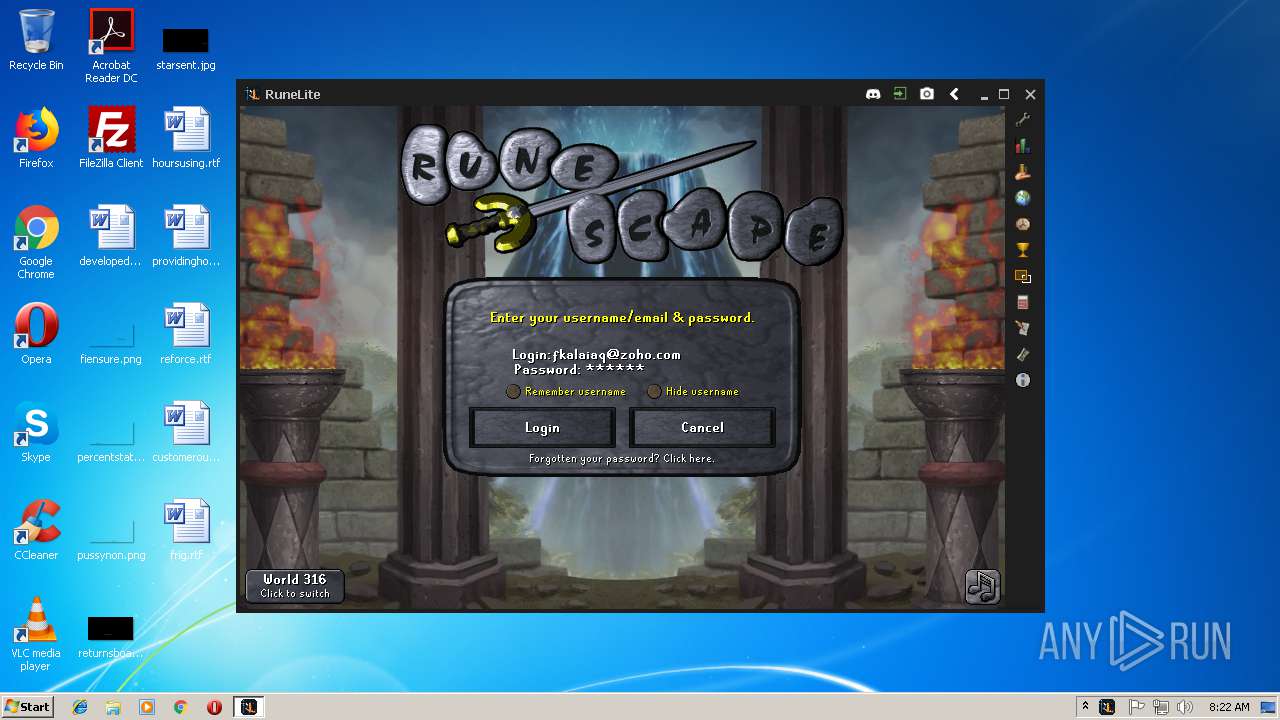Select the VLC media player shortcut
Viewport: 1280px width, 720px height.
(x=36, y=634)
